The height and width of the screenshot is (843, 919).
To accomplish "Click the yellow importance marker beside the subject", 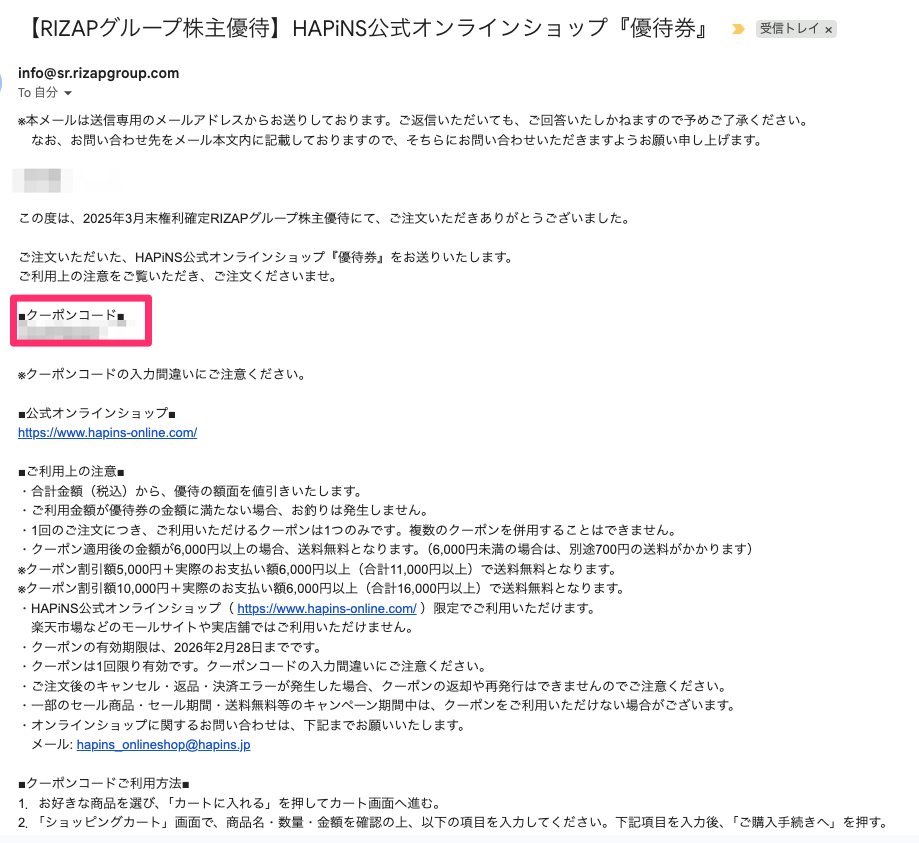I will coord(738,29).
